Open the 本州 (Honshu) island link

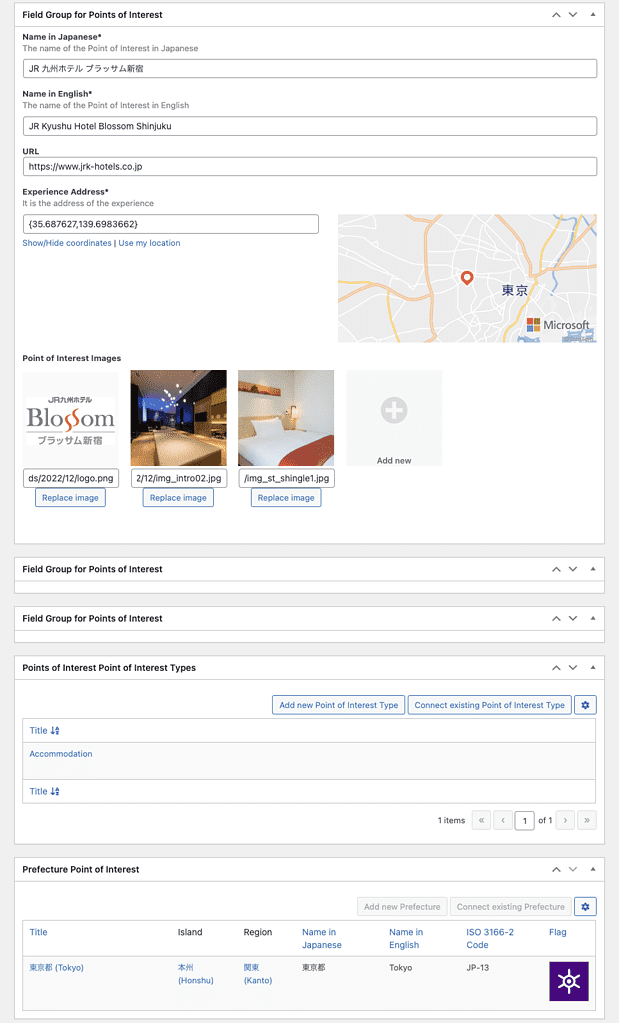pos(196,974)
